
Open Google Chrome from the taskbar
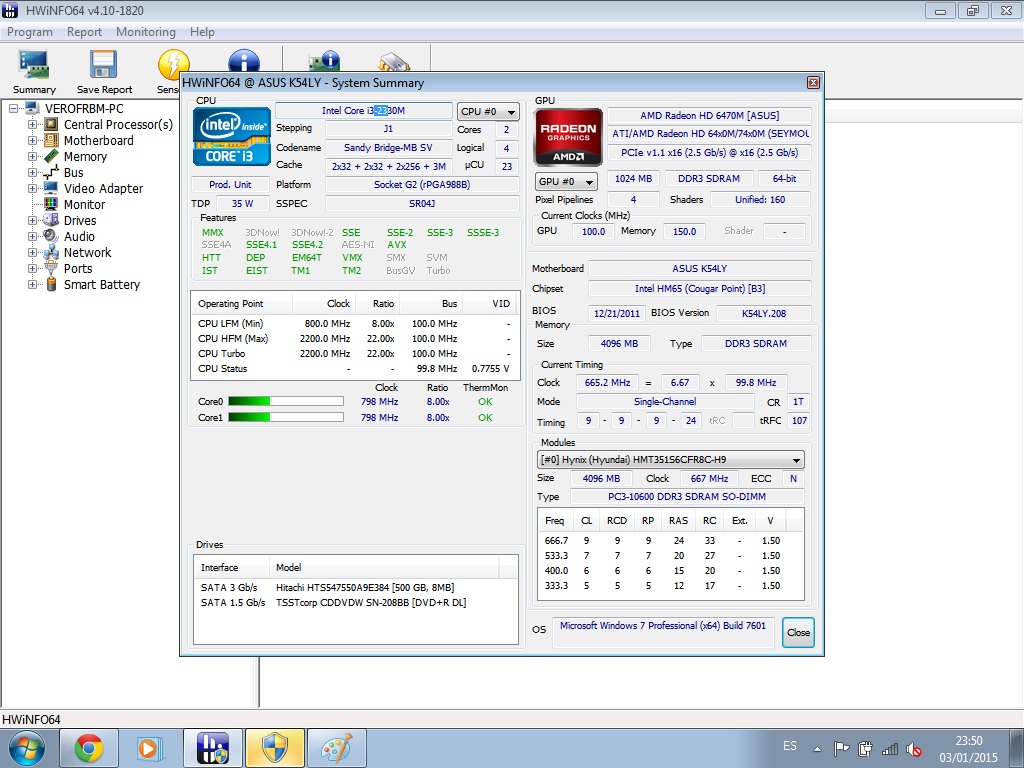pyautogui.click(x=89, y=748)
